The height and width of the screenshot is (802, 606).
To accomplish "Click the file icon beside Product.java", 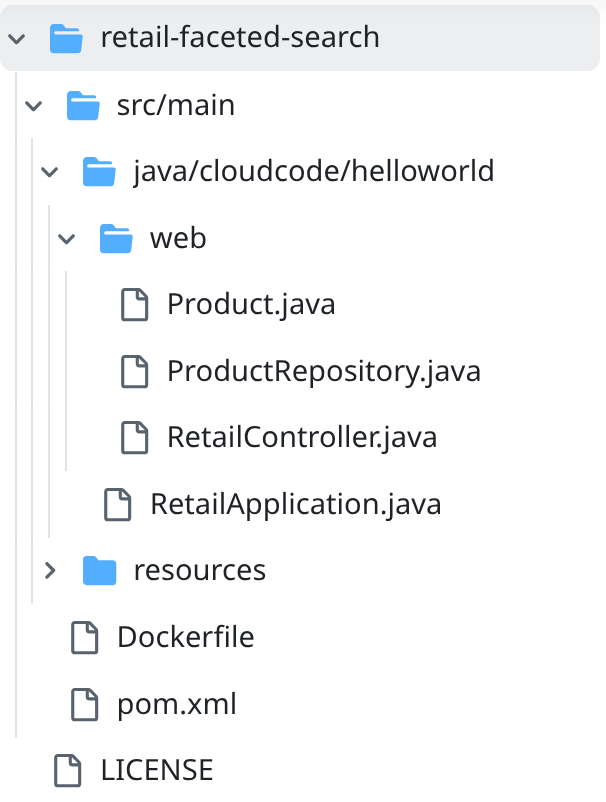I will [x=134, y=304].
